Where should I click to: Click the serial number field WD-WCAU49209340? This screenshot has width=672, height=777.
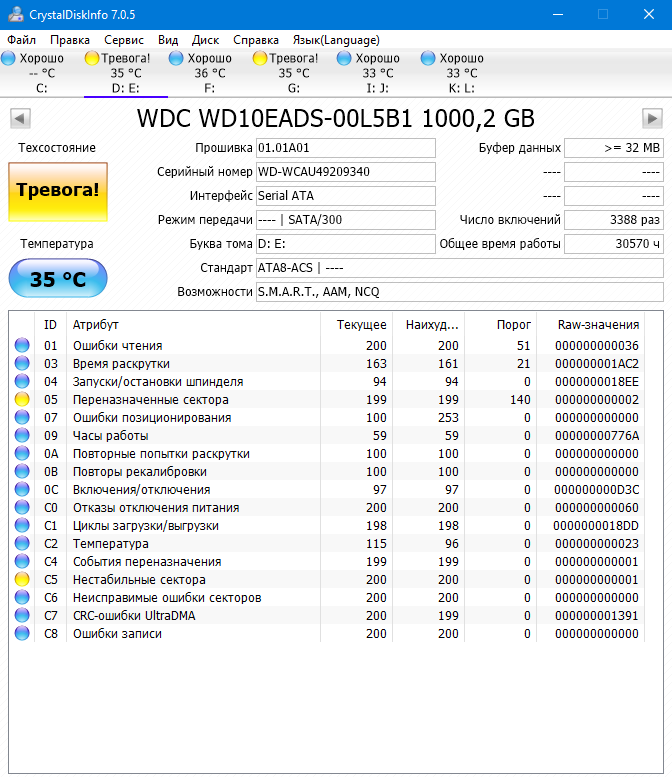tap(346, 172)
